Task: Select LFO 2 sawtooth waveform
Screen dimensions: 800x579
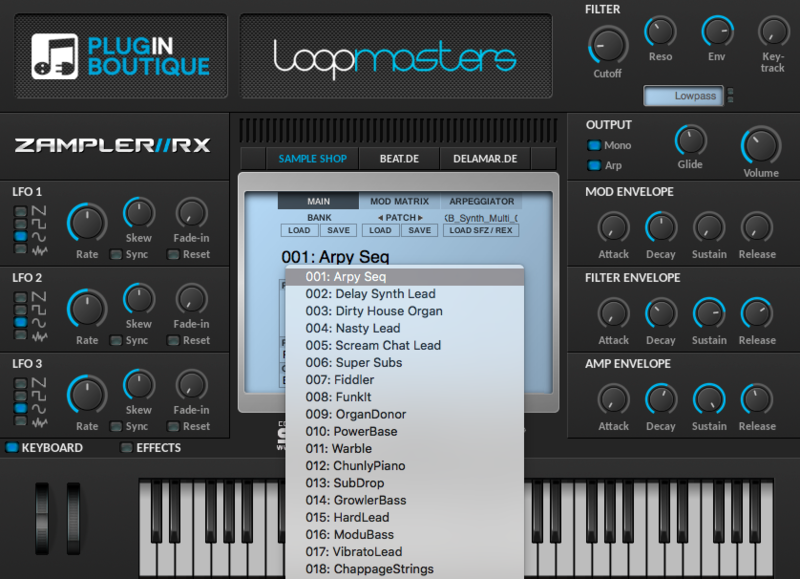Action: coord(20,297)
